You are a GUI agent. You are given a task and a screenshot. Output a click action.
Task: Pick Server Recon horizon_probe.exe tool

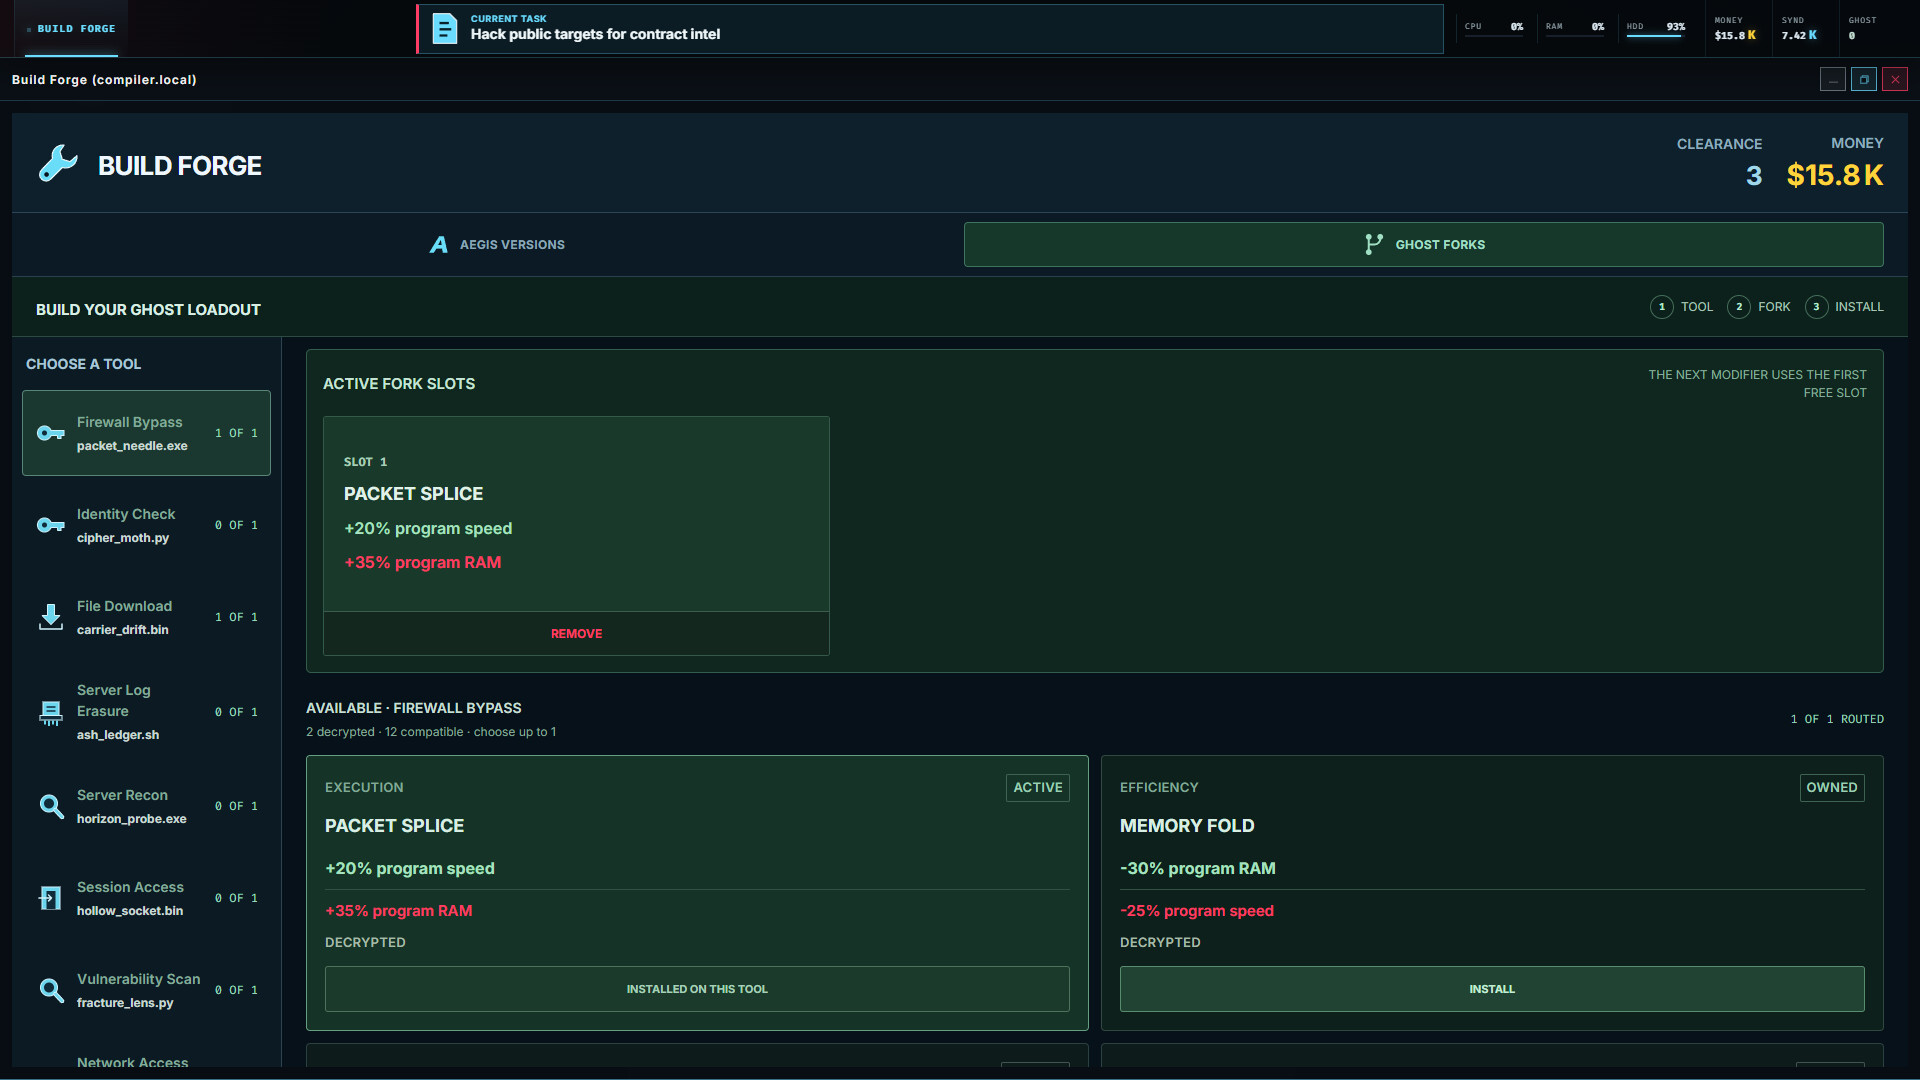click(146, 806)
